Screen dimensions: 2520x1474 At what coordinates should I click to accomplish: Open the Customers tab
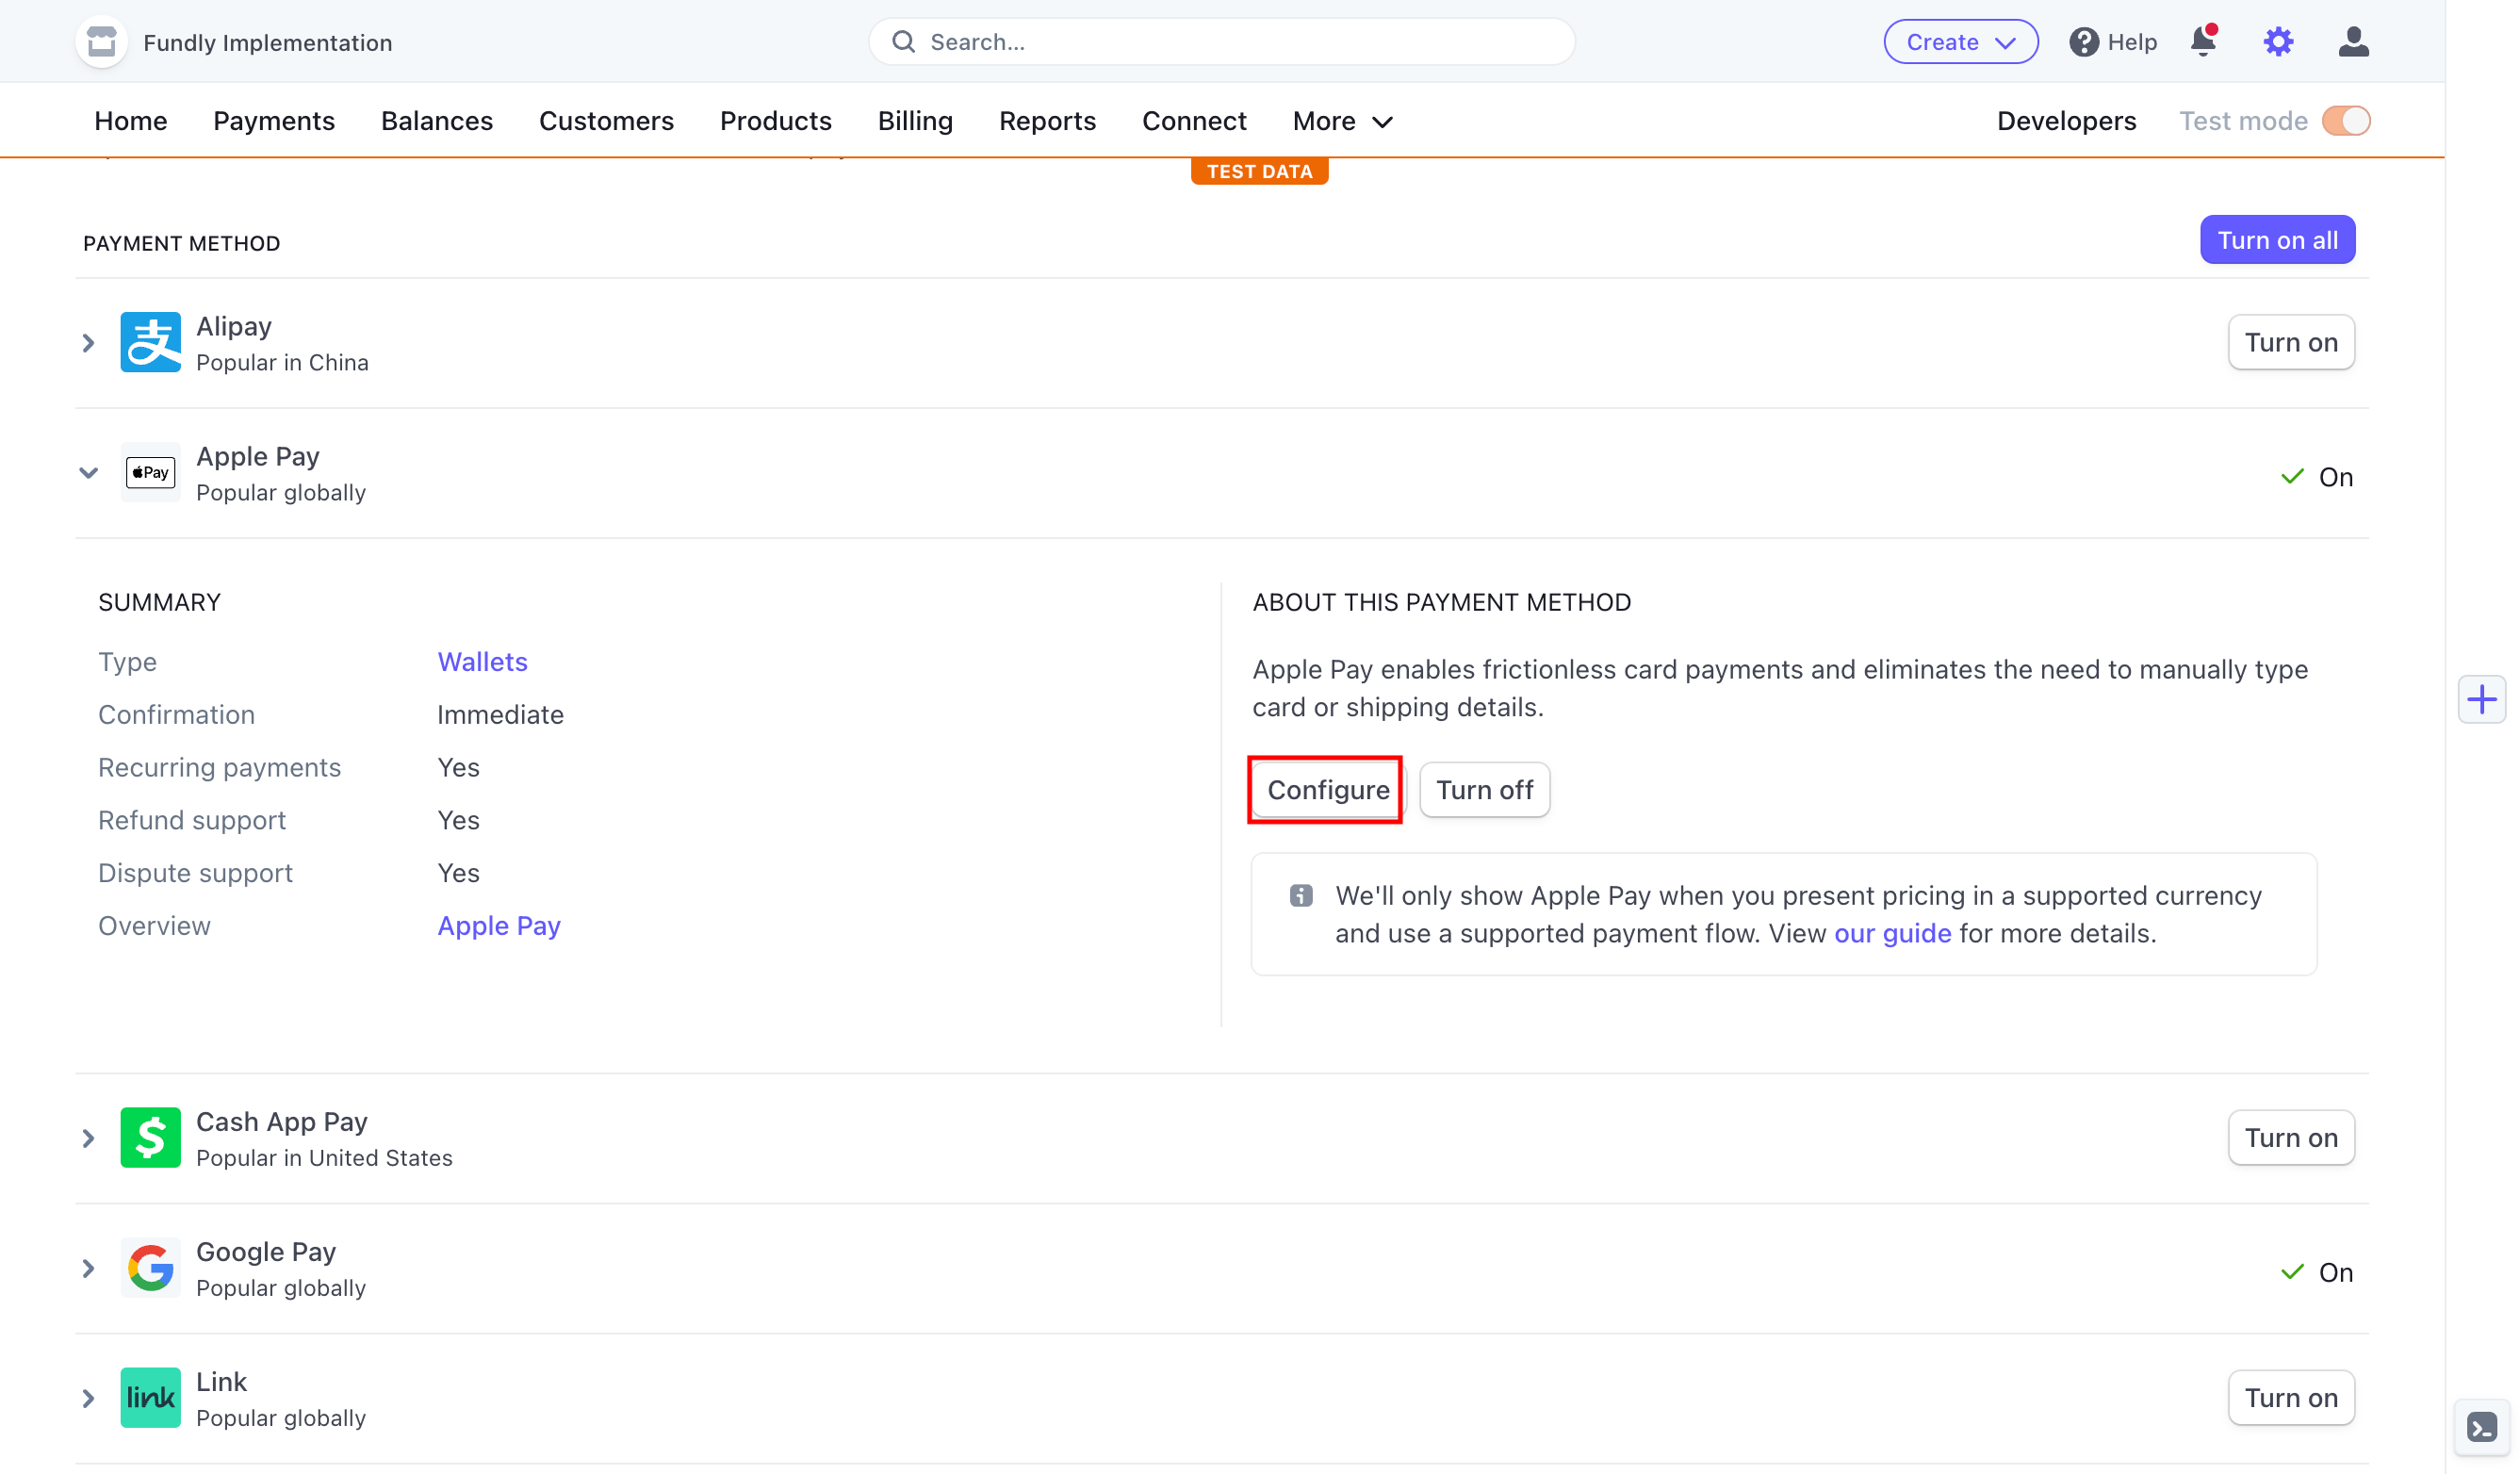[606, 121]
